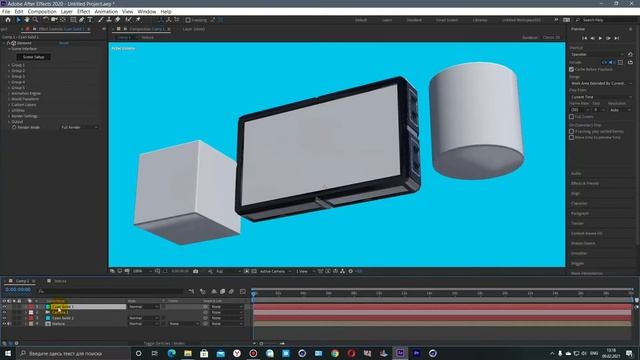Open the Preview Shortcut Spacebar dropdown
Image resolution: width=640 pixels, height=360 pixels.
(597, 54)
